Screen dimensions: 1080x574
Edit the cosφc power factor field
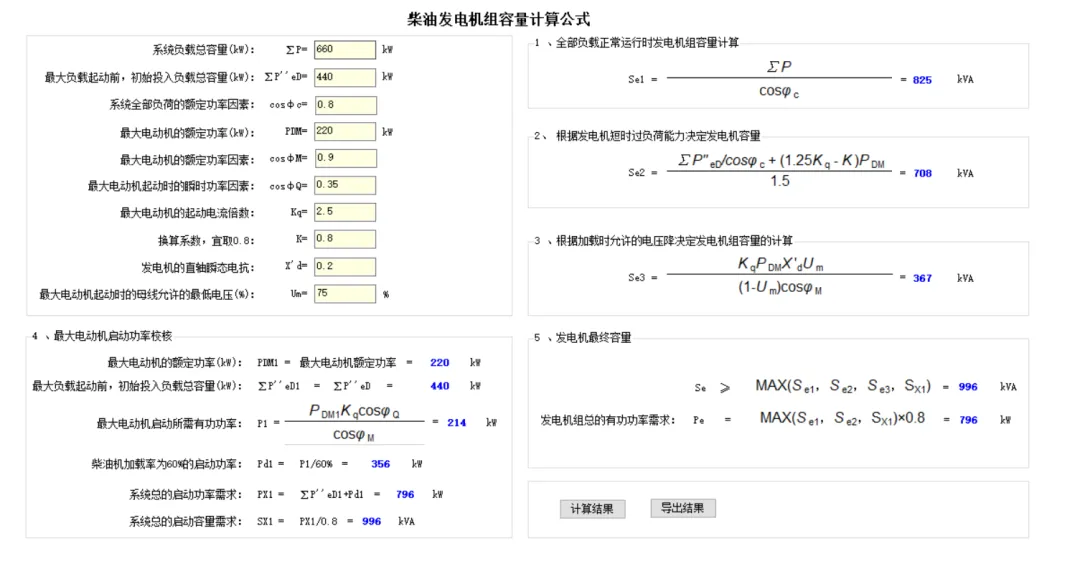(x=345, y=105)
